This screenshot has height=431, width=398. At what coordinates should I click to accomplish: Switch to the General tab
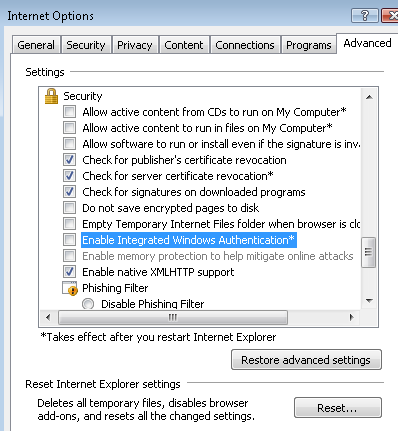(x=36, y=45)
